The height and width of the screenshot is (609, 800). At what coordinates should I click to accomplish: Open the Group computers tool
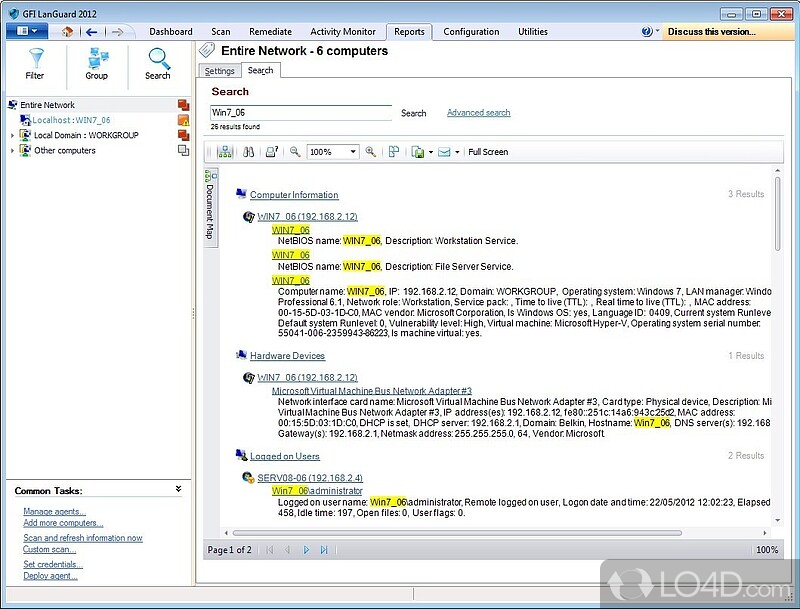[x=96, y=60]
